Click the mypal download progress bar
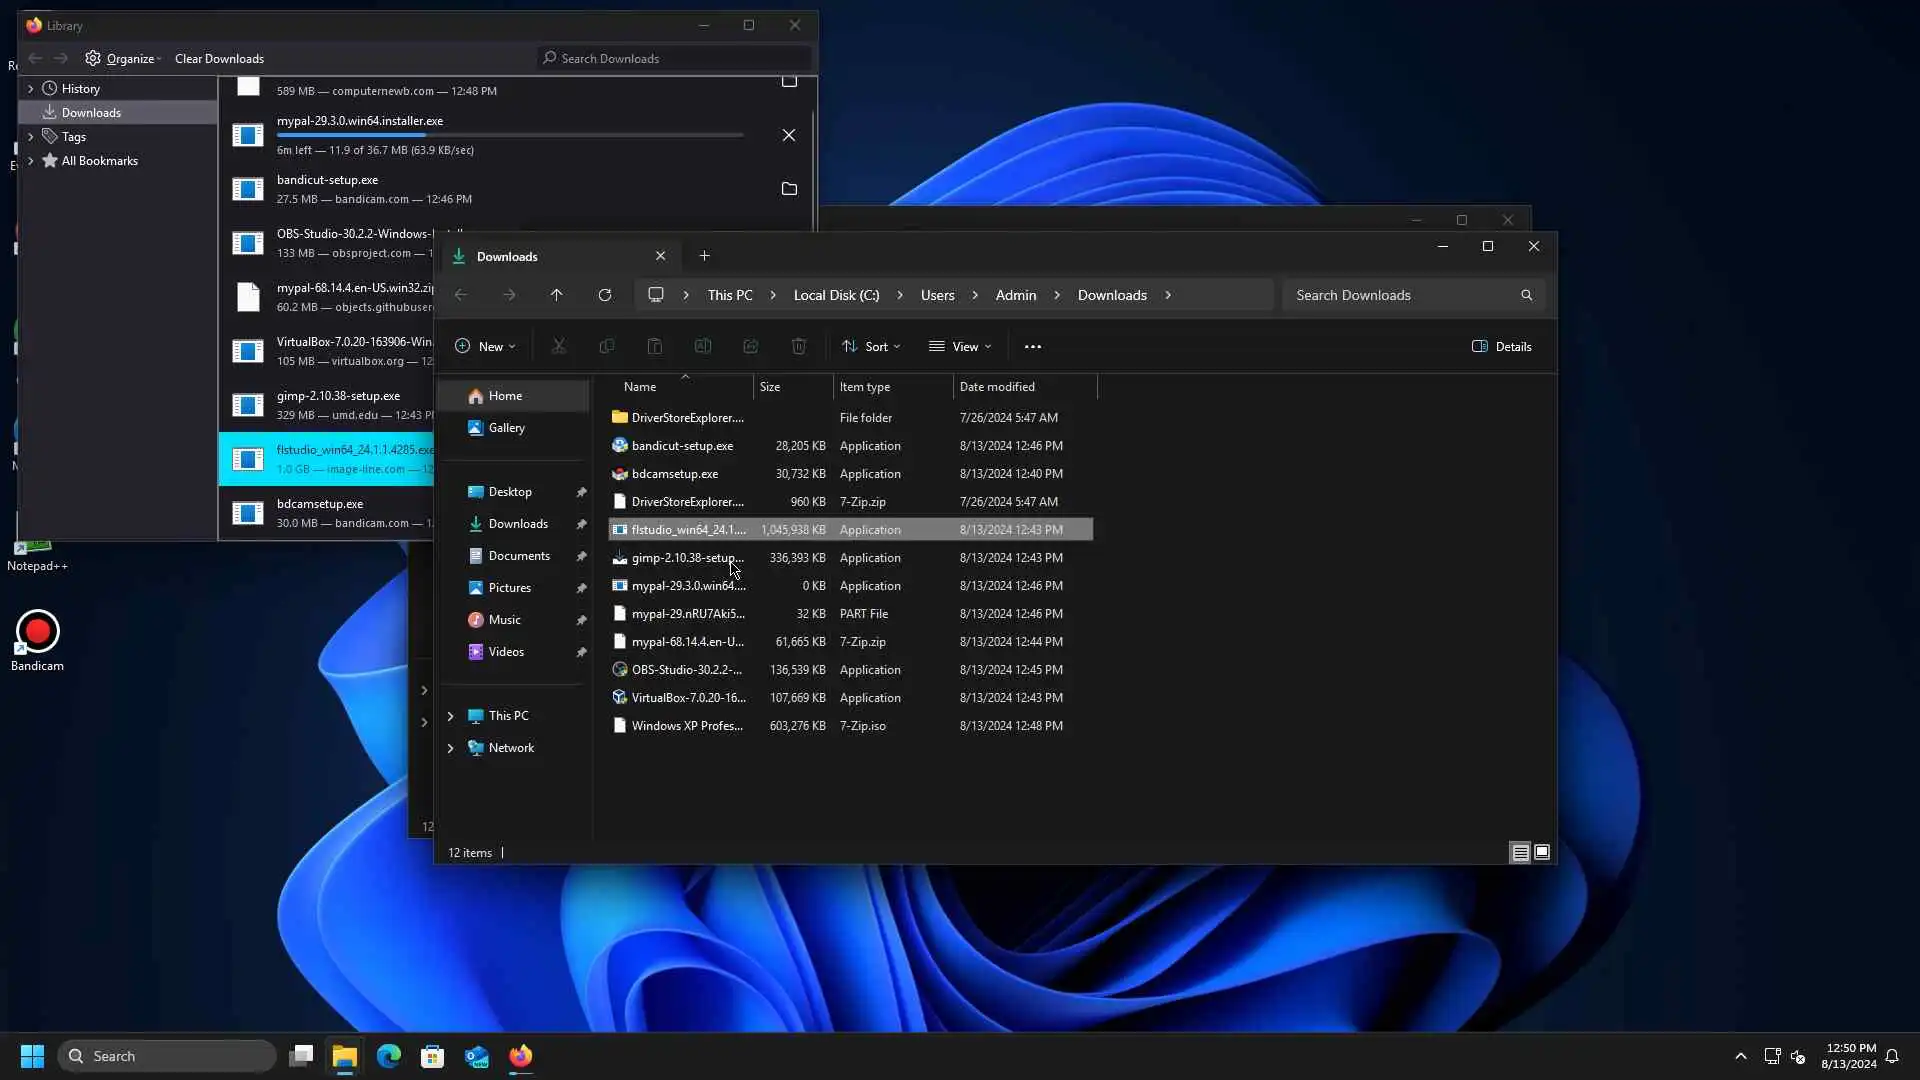 tap(509, 135)
